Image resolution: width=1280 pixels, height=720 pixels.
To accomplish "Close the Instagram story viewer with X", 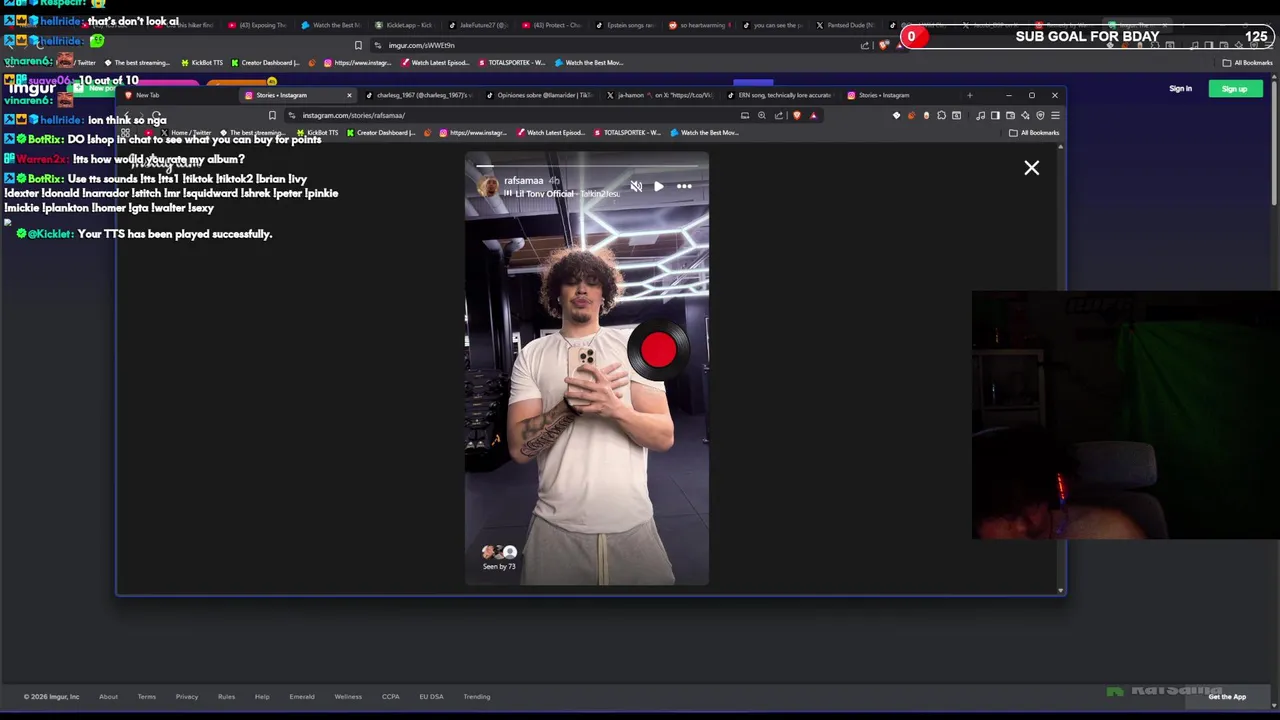I will coord(1031,168).
